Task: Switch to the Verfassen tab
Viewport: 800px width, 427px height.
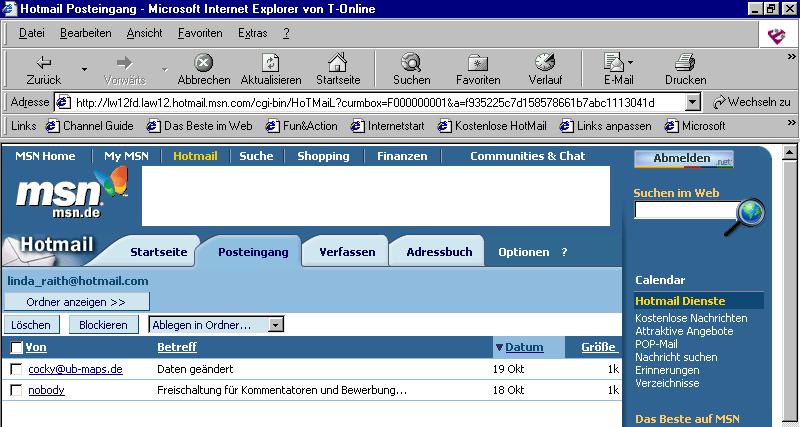Action: 347,252
